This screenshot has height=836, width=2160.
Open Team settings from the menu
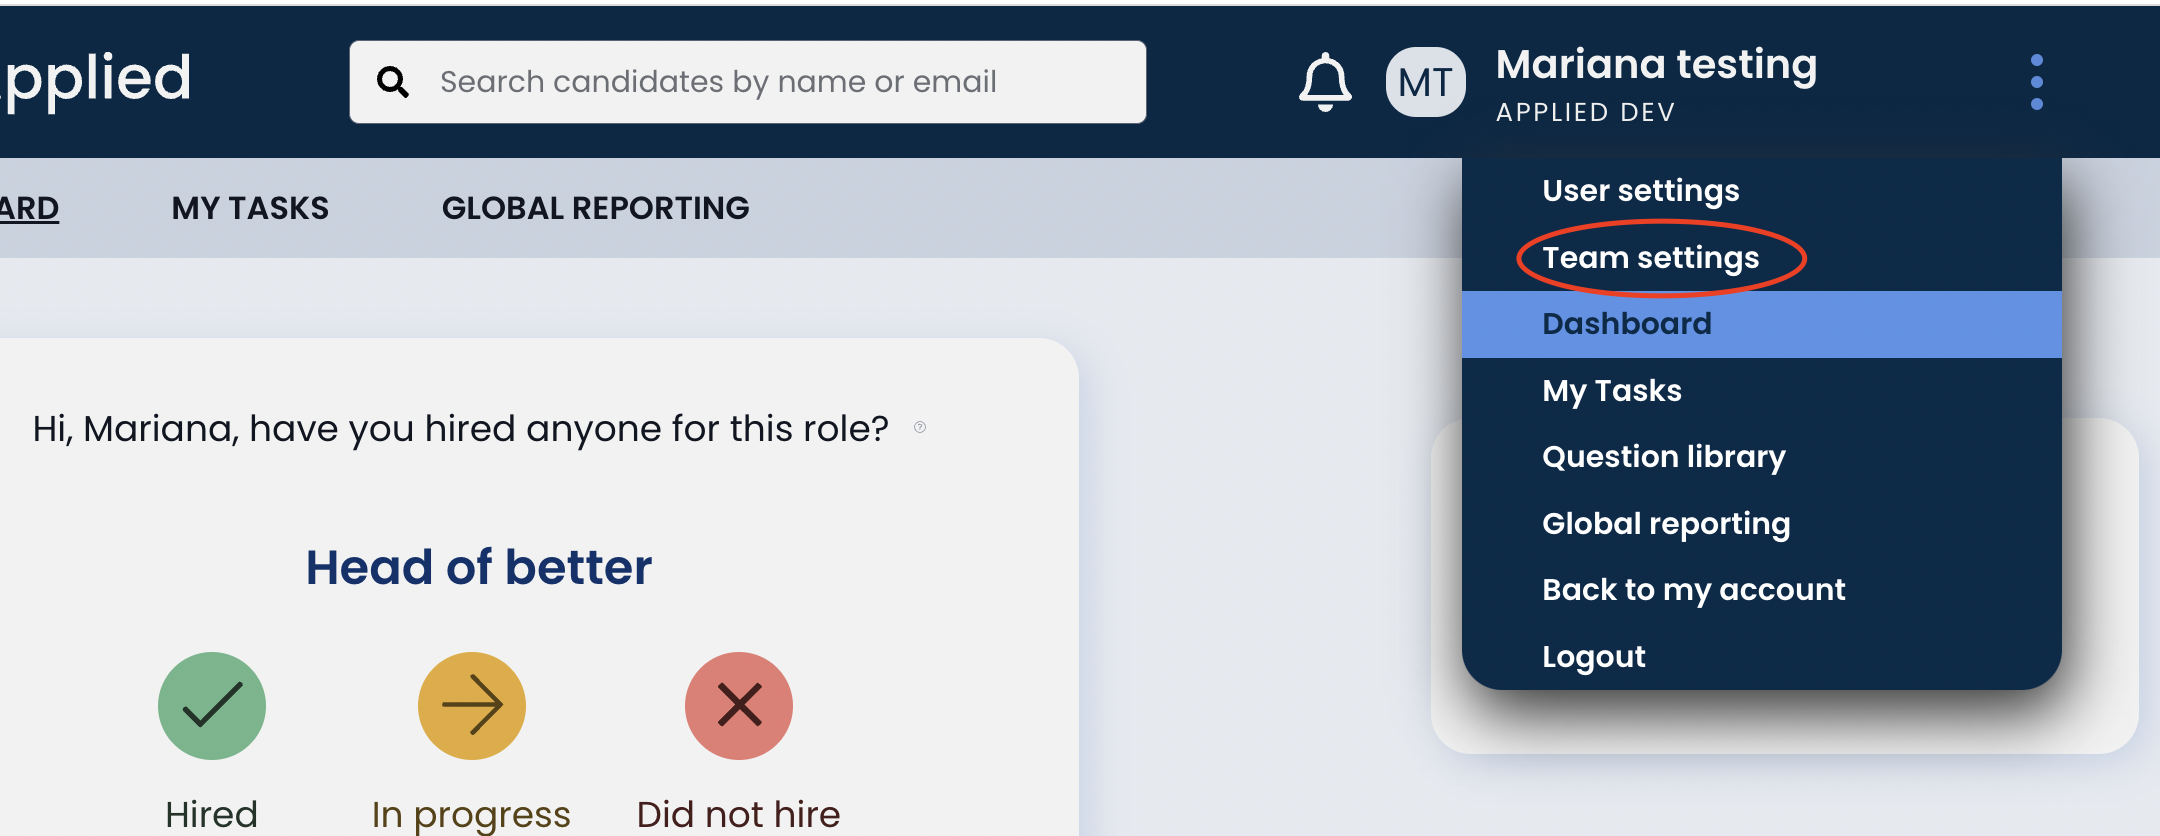tap(1650, 258)
